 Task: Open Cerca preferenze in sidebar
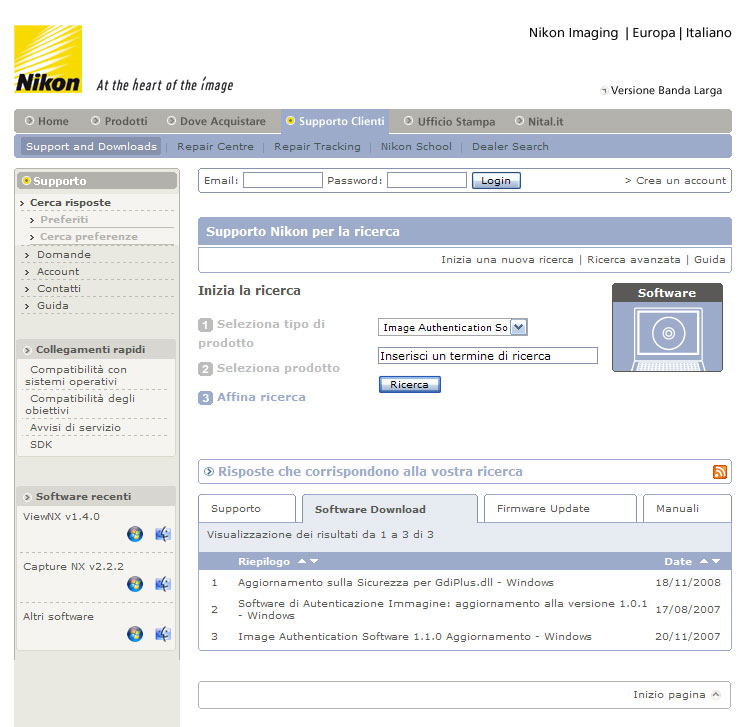click(89, 237)
